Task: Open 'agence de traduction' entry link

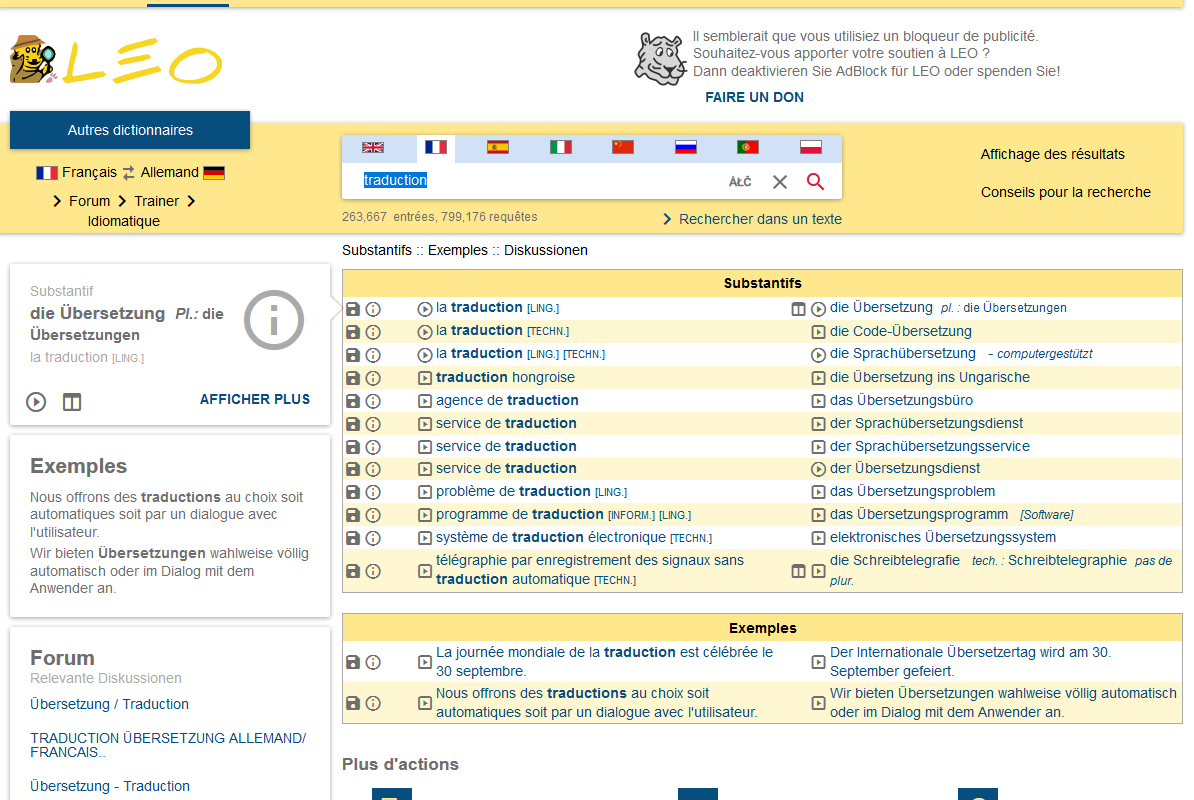Action: [x=507, y=400]
